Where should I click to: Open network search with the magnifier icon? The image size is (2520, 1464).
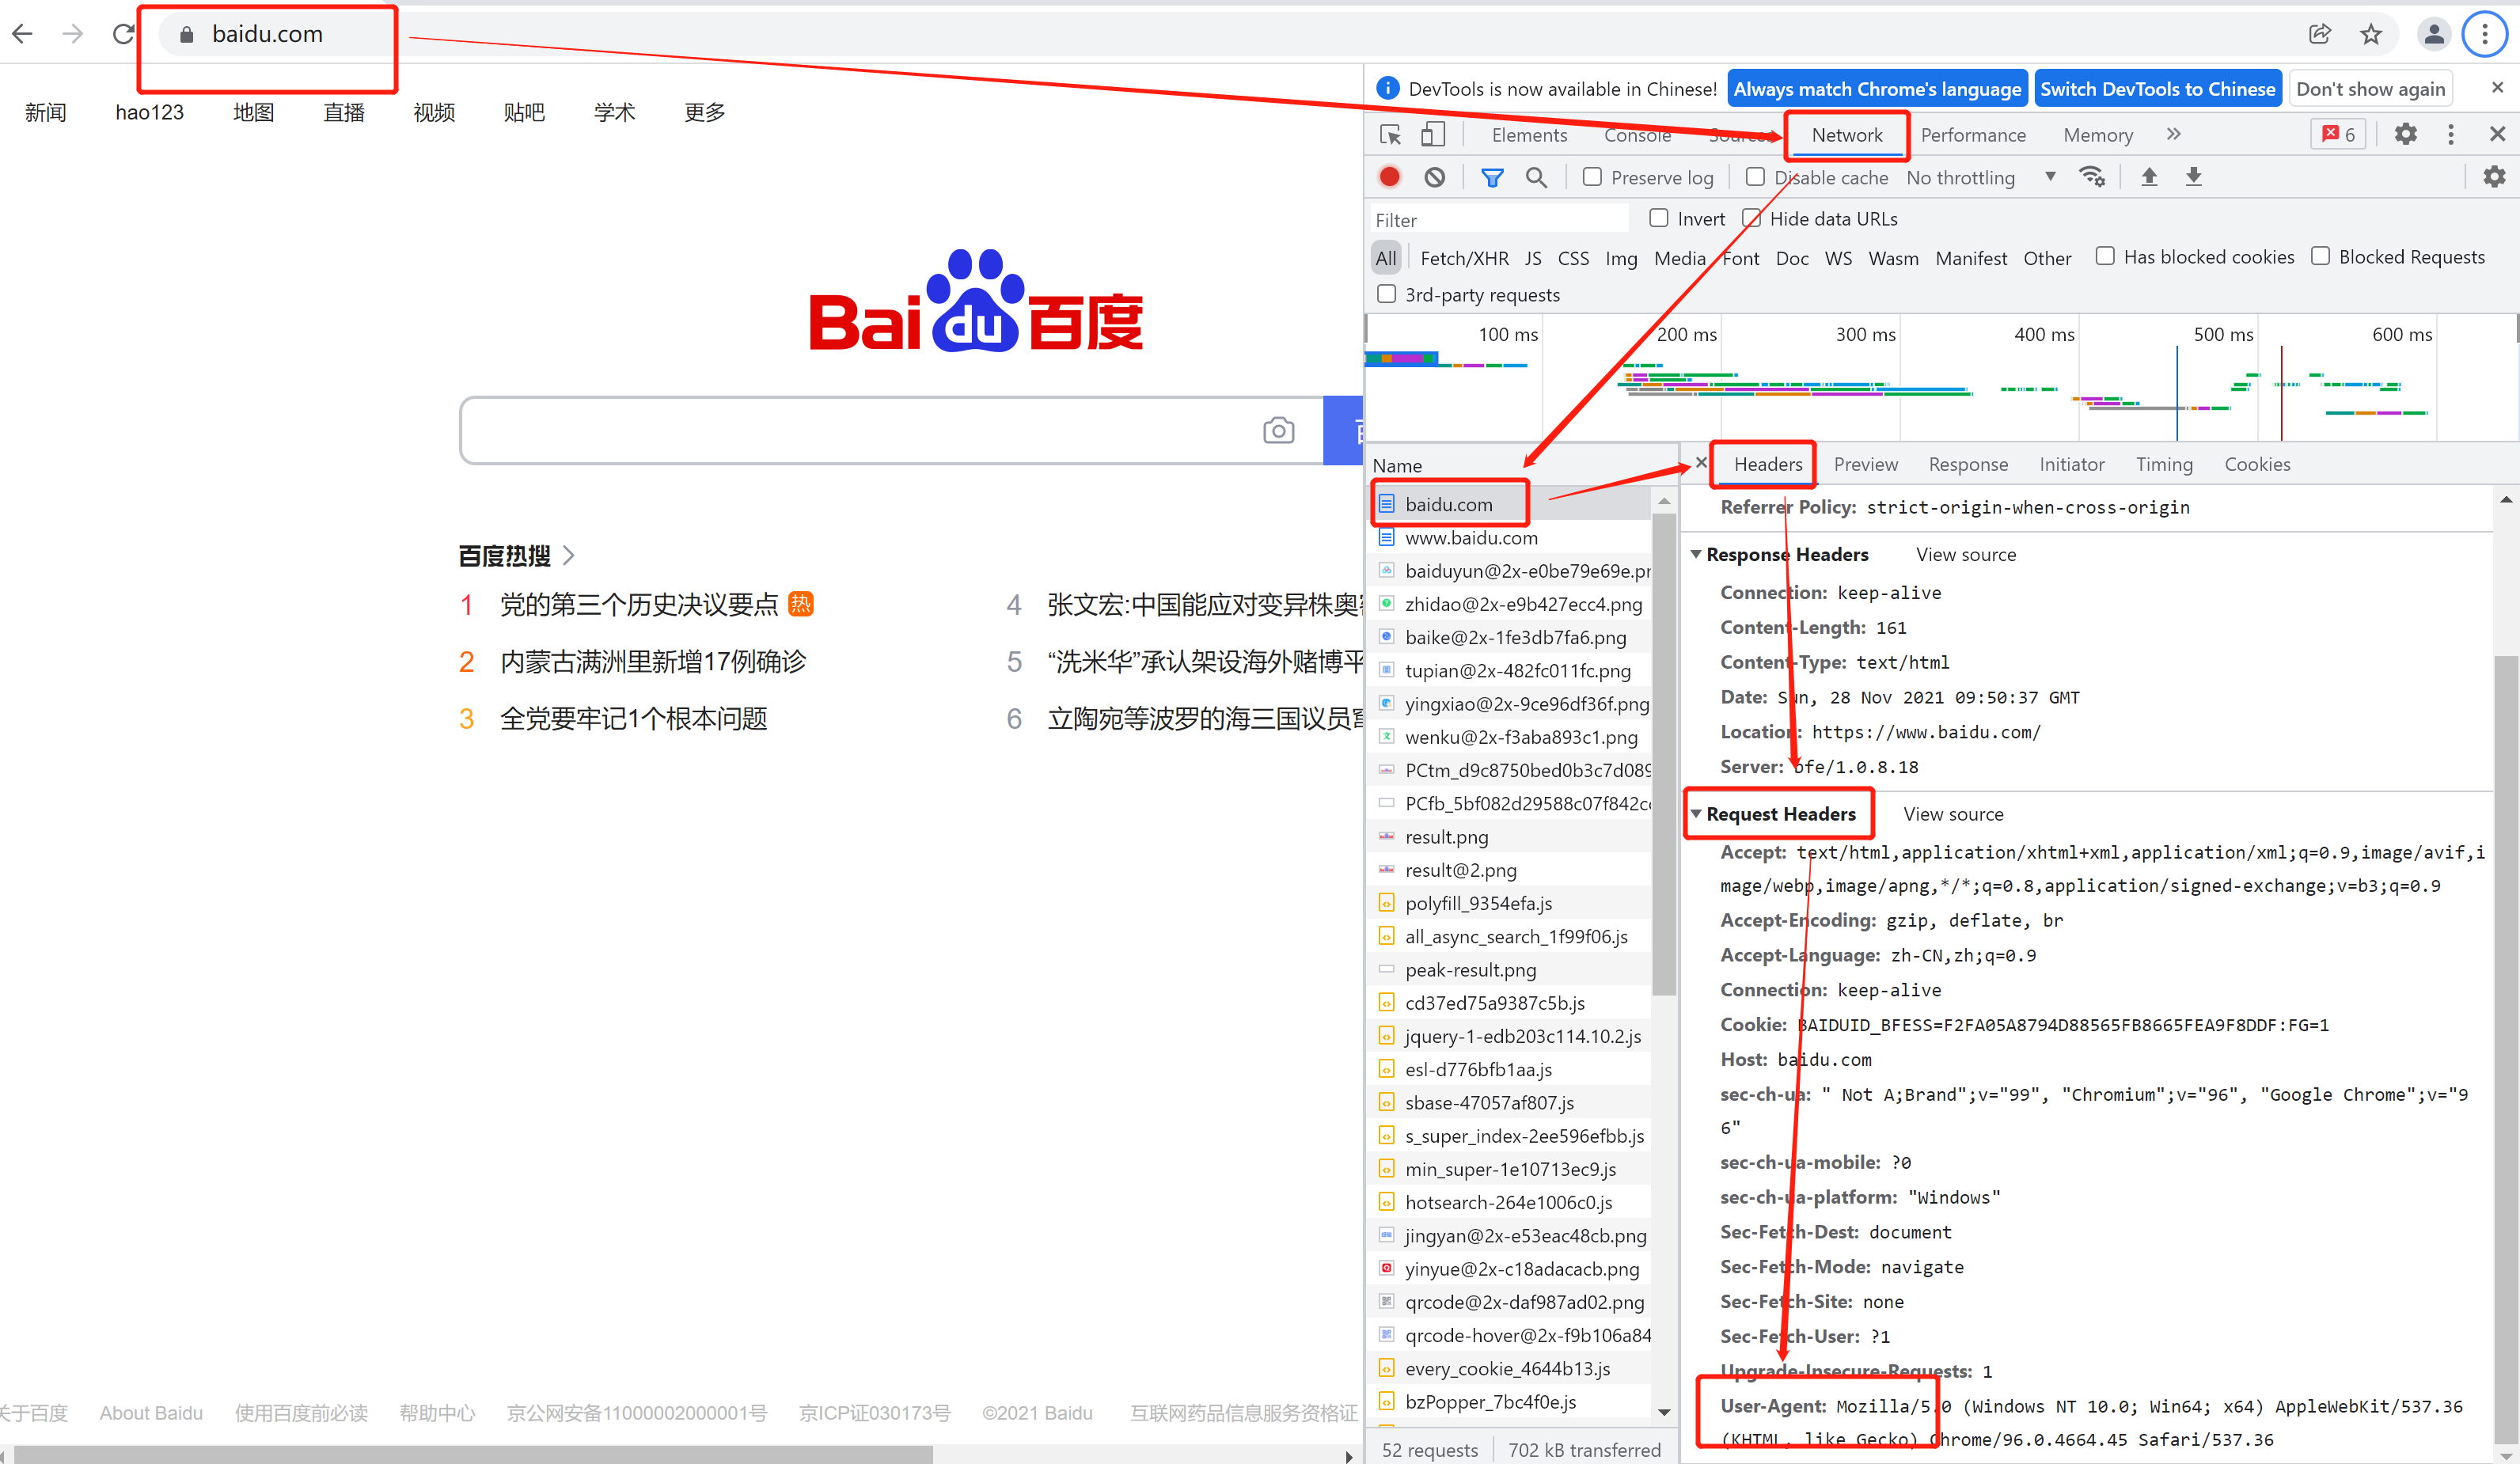coord(1536,177)
